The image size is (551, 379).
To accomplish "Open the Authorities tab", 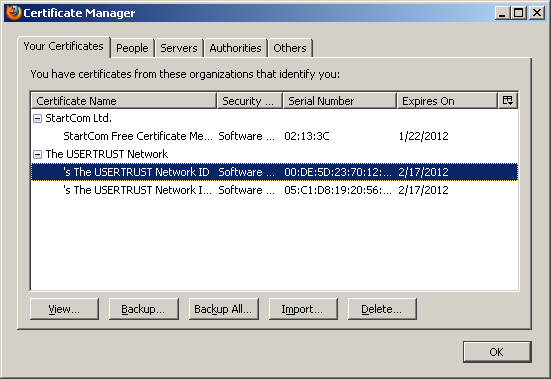I will point(235,48).
